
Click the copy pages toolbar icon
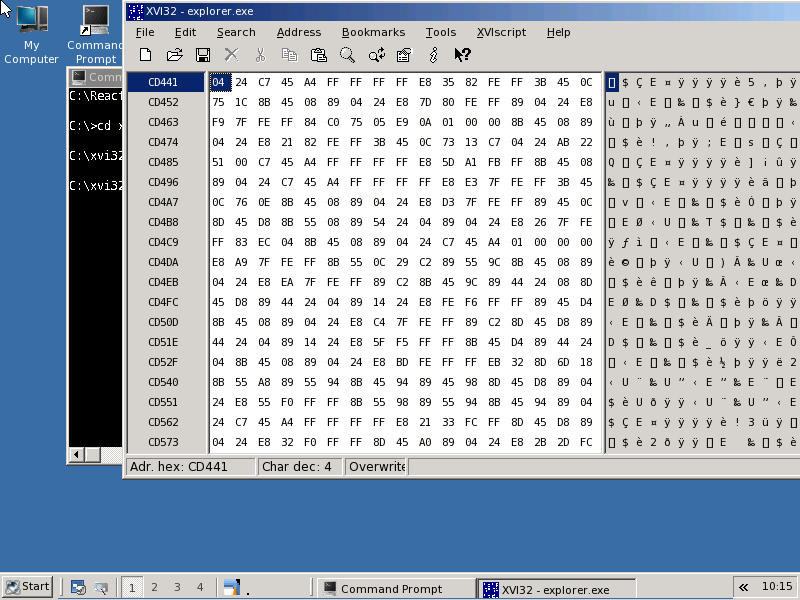289,55
